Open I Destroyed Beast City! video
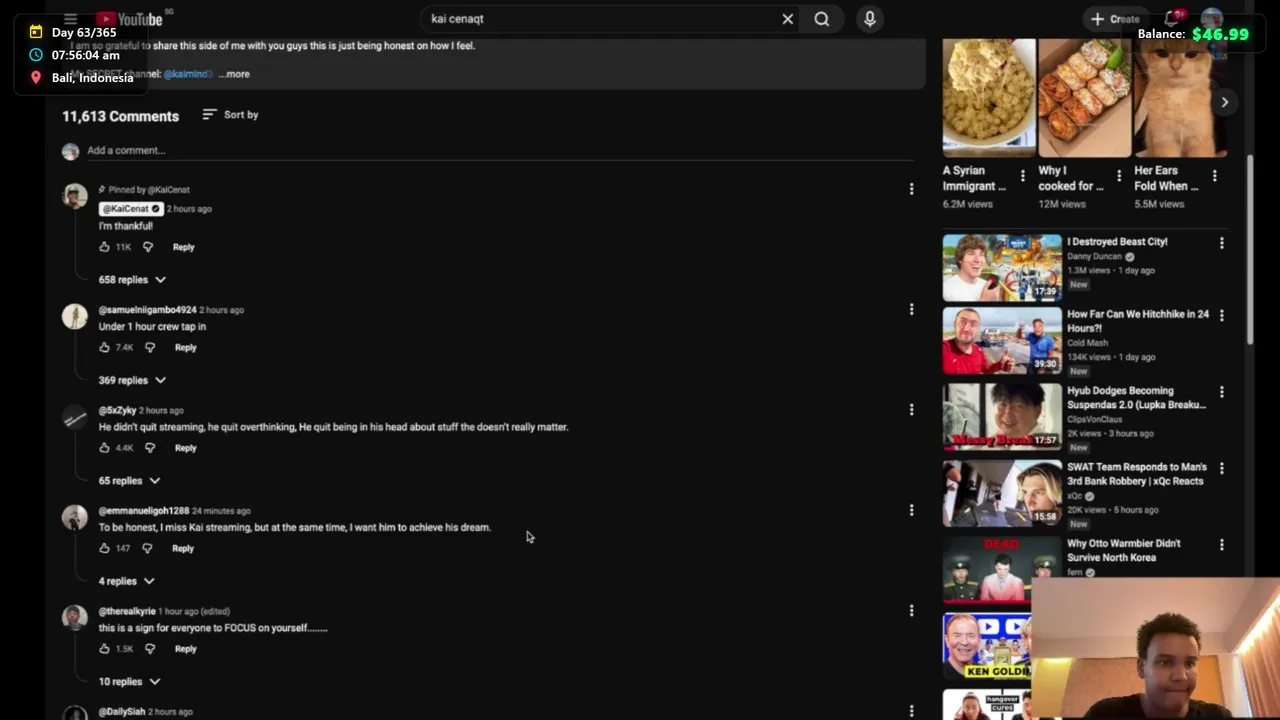This screenshot has width=1280, height=720. (1002, 268)
